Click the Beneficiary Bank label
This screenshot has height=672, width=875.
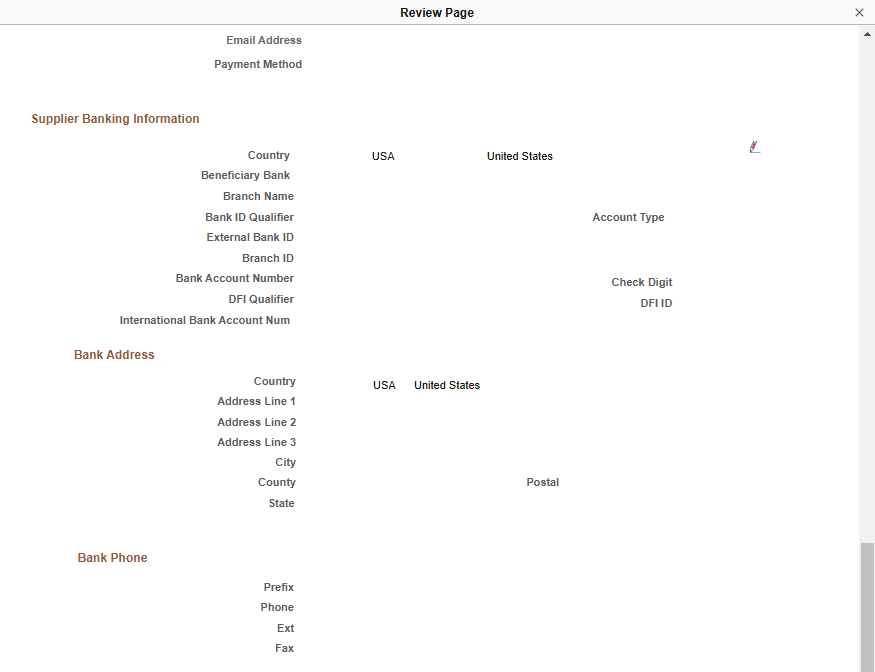tap(245, 175)
